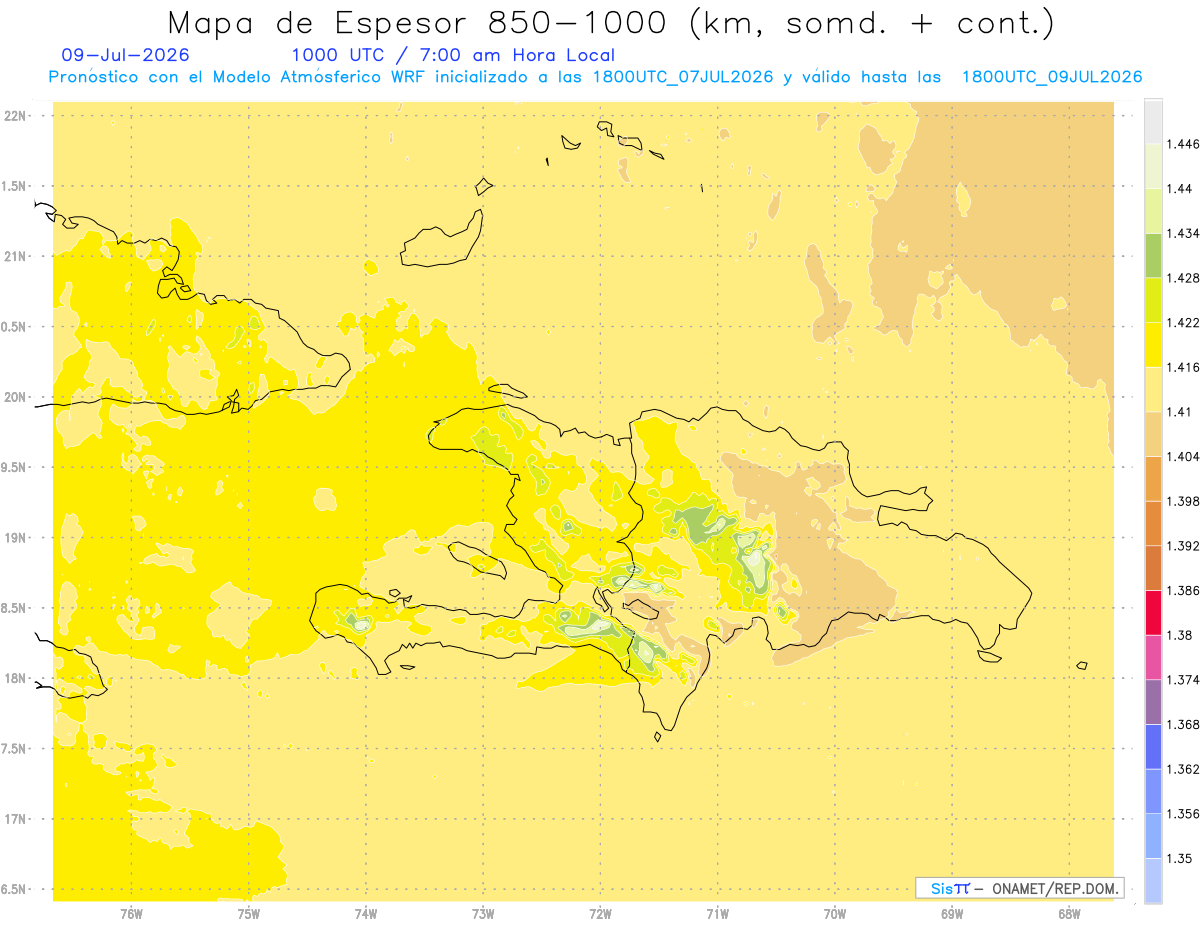Click the '75W' longitude label
1200x927 pixels.
249,914
